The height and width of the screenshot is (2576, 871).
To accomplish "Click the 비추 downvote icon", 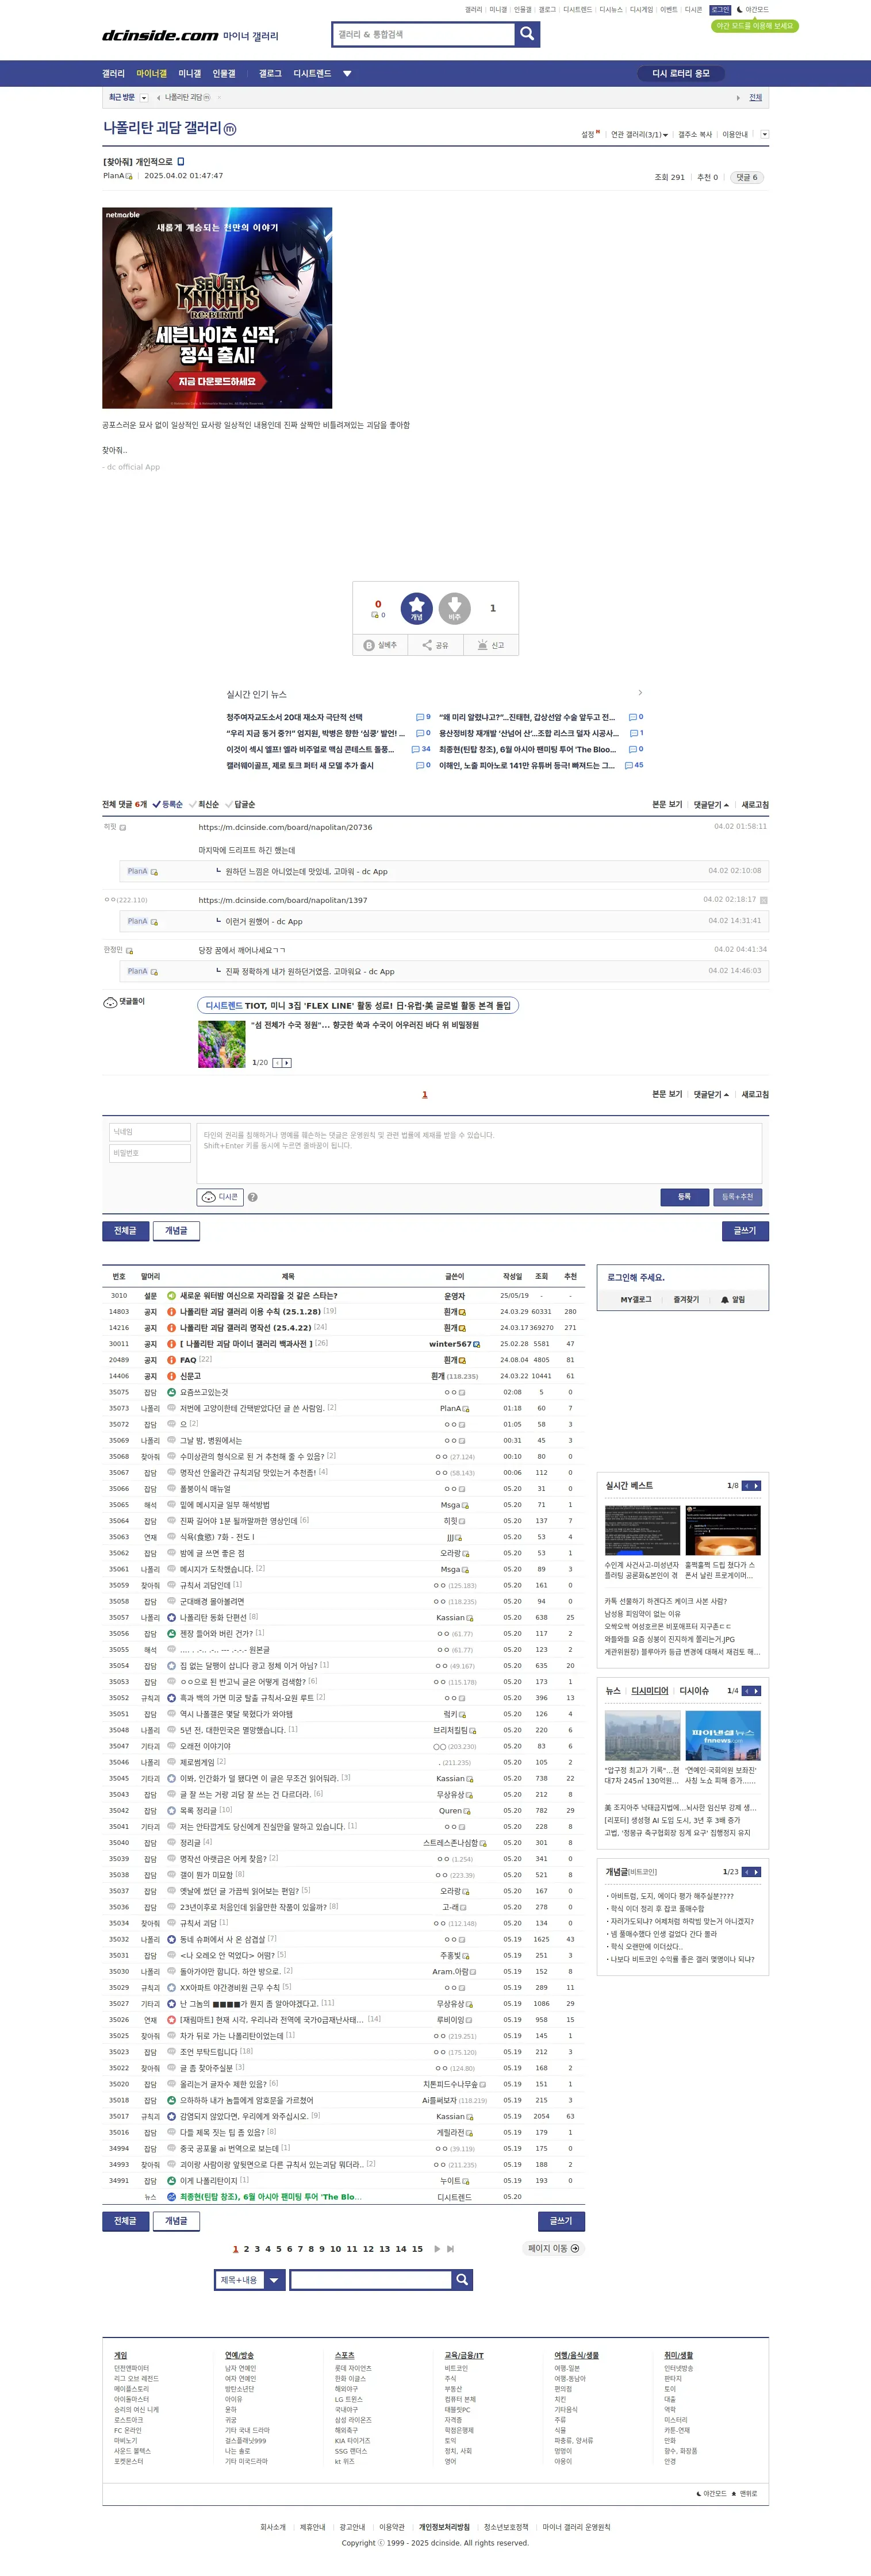I will [x=455, y=608].
